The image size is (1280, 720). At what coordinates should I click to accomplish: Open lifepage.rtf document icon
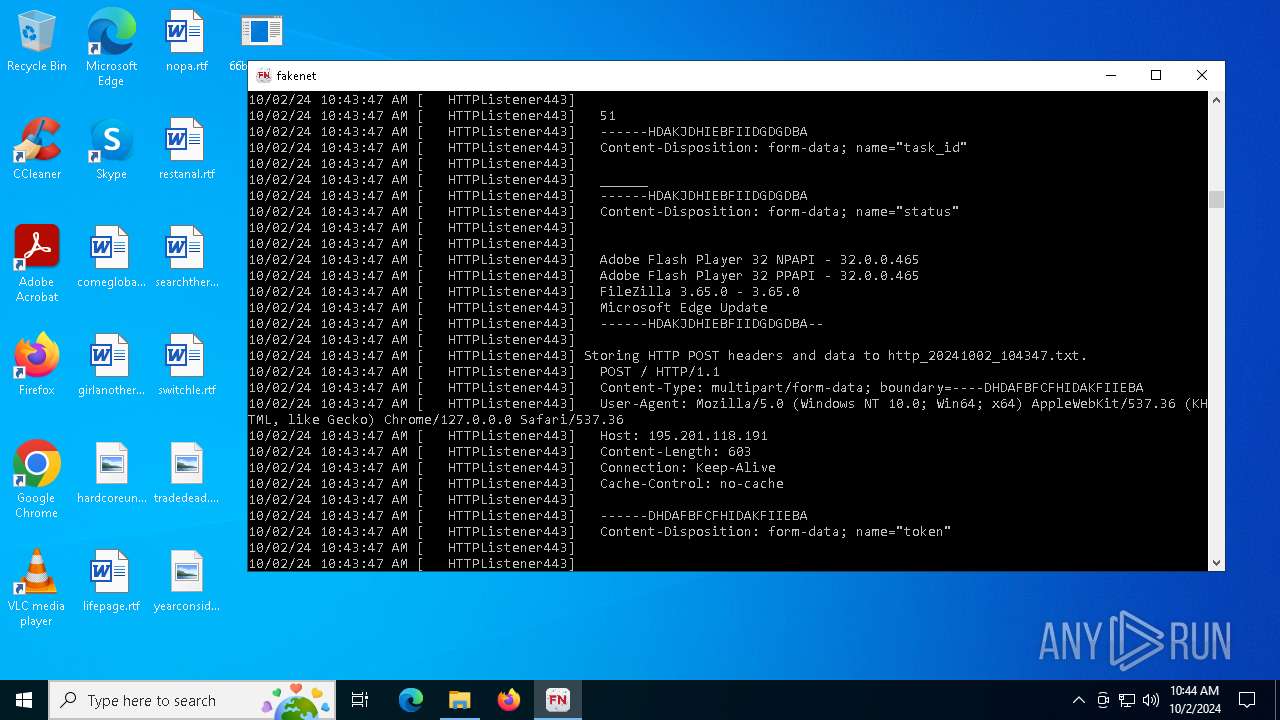[111, 582]
